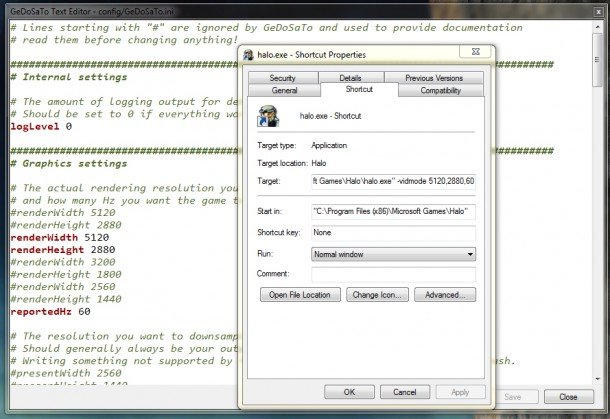Select the General tab

[x=284, y=90]
